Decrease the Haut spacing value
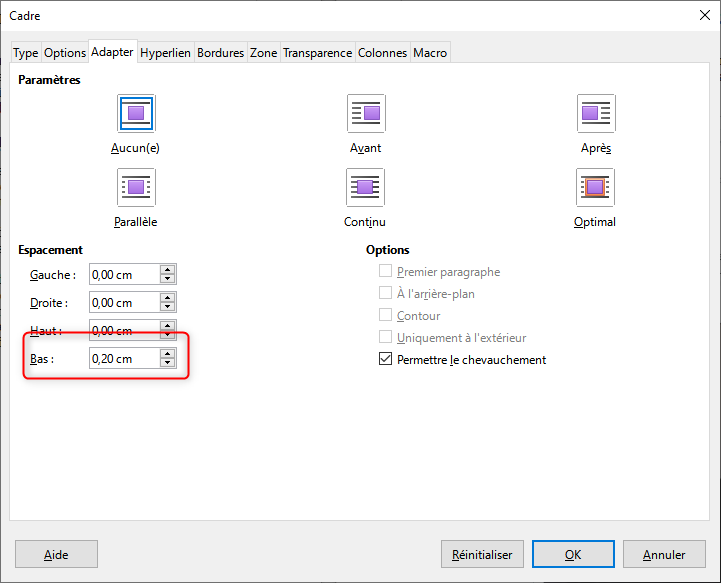The width and height of the screenshot is (721, 583). tap(168, 335)
